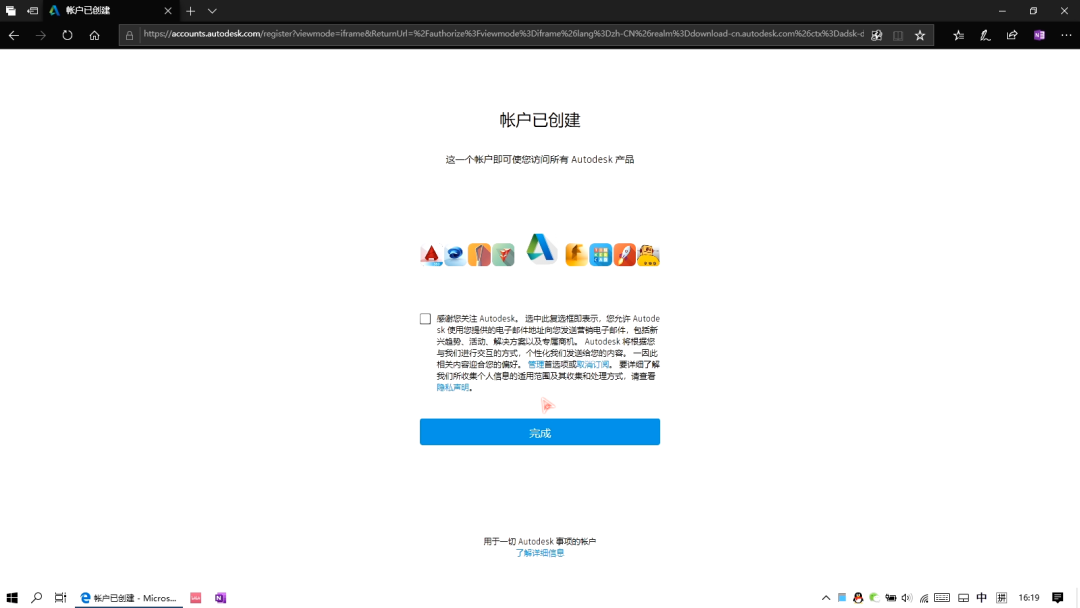Click the browser forward arrow

pos(41,35)
